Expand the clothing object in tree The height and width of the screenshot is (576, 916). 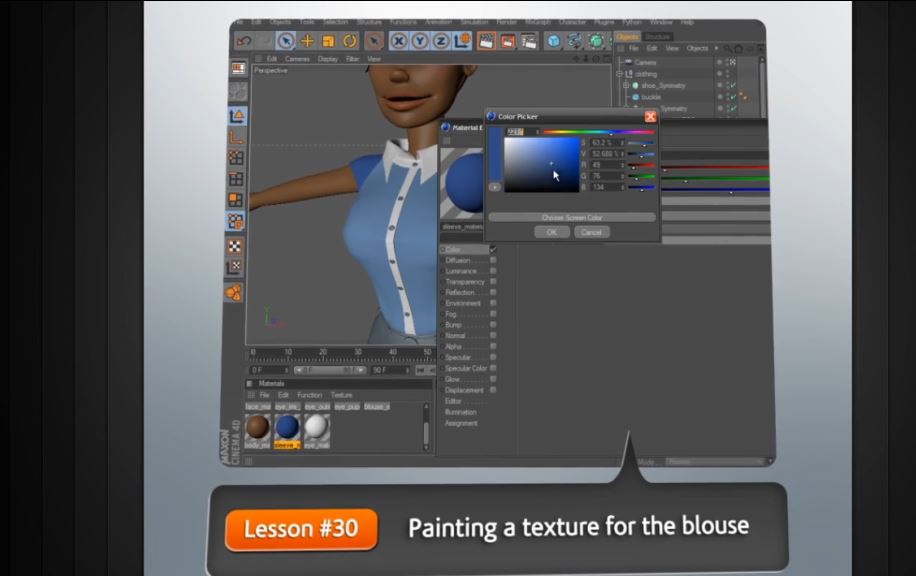tap(620, 74)
